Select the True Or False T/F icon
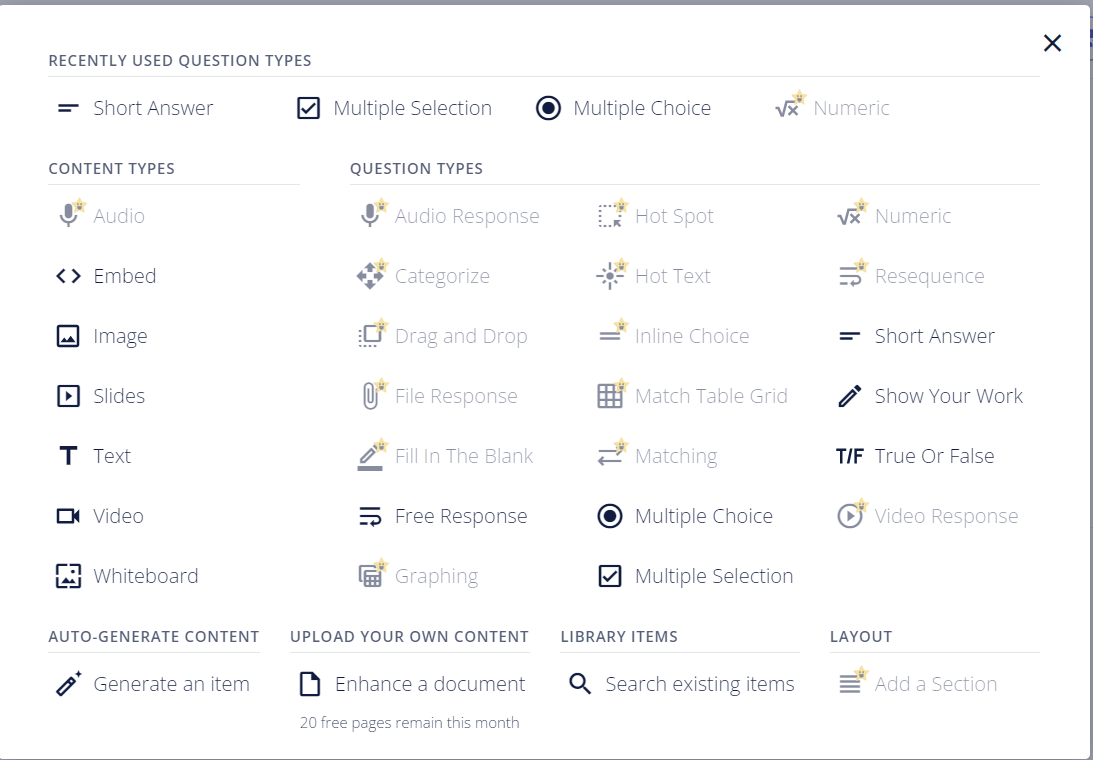The height and width of the screenshot is (760, 1093). 849,456
